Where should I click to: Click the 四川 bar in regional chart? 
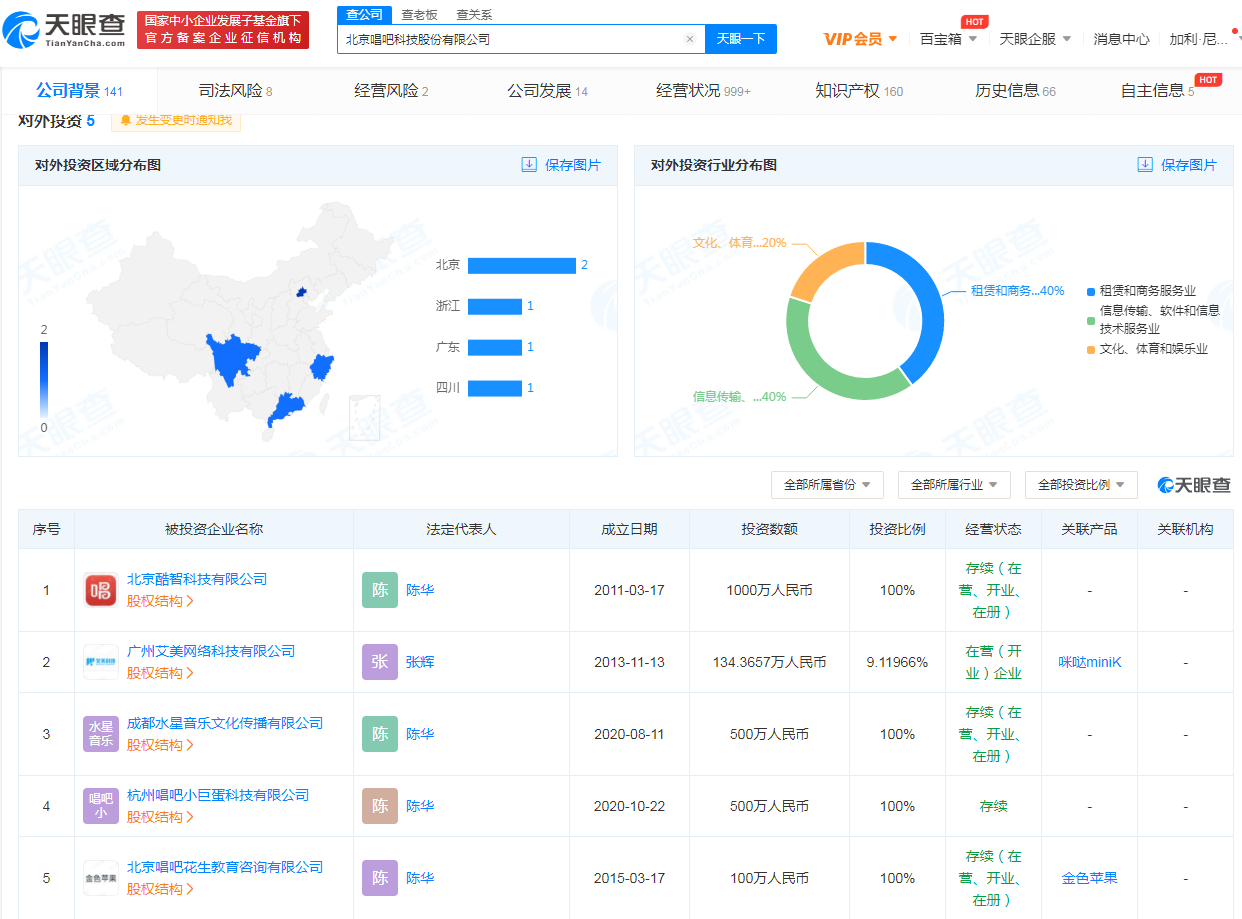[x=494, y=388]
